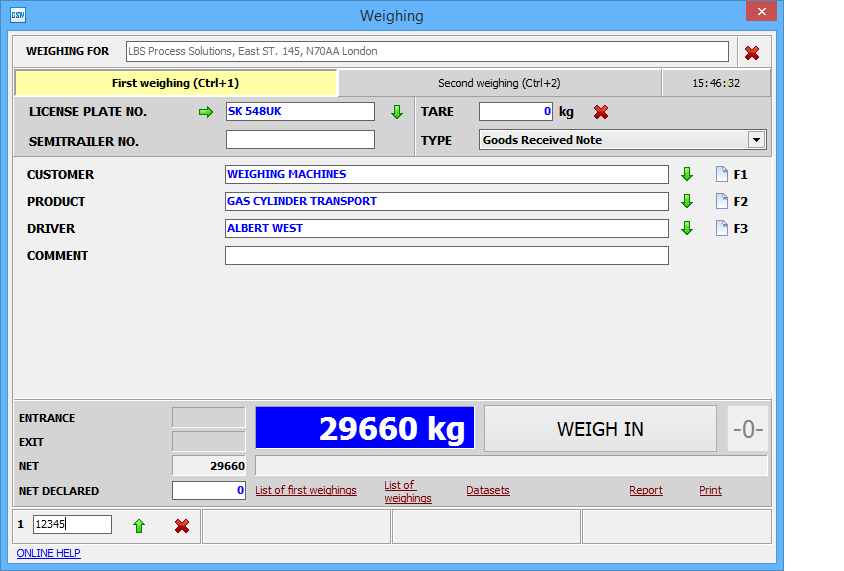This screenshot has width=844, height=571.
Task: Switch to First weighing tab
Action: coord(176,83)
